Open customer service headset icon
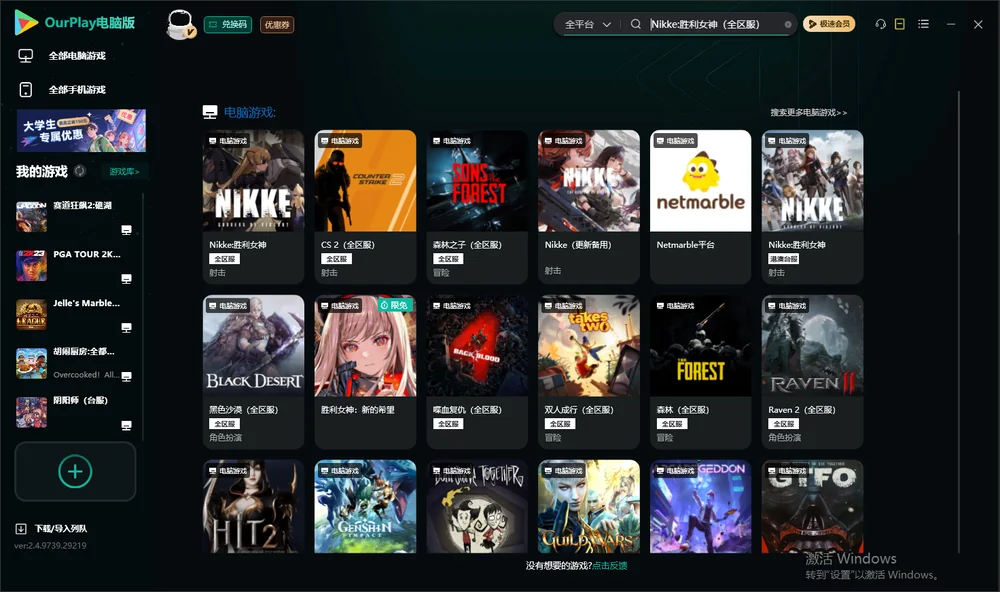The image size is (1000, 592). tap(880, 24)
